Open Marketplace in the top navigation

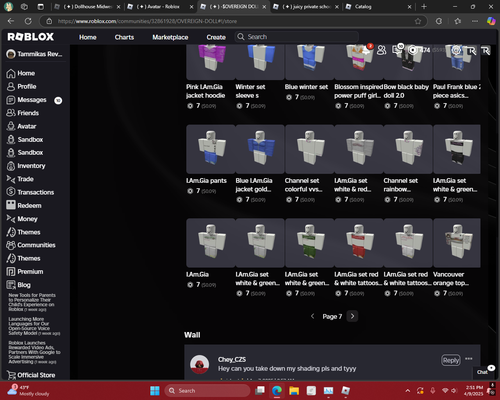(170, 37)
